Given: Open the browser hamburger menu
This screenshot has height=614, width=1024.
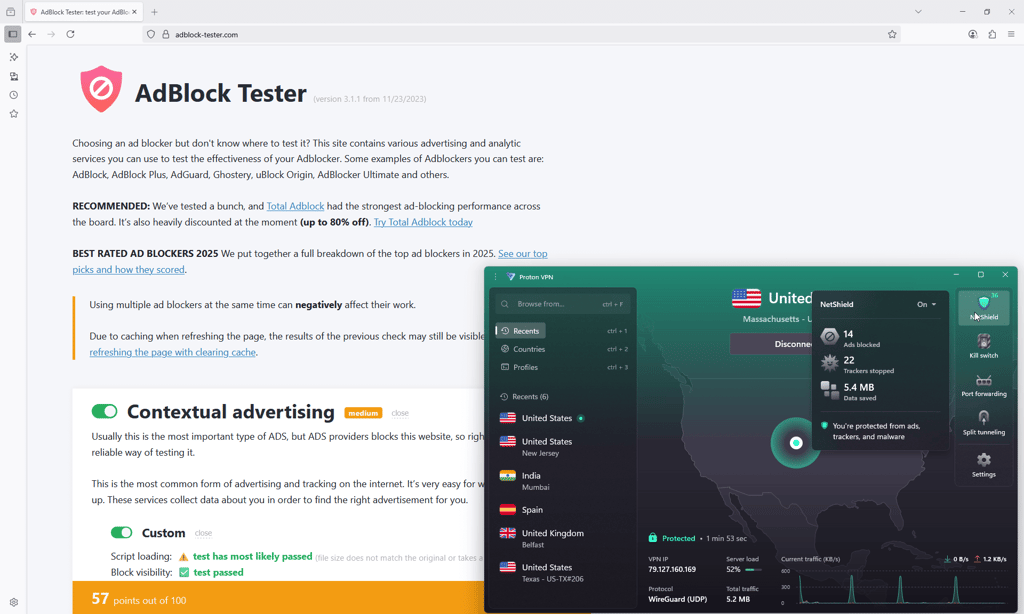Looking at the screenshot, I should coord(1011,34).
